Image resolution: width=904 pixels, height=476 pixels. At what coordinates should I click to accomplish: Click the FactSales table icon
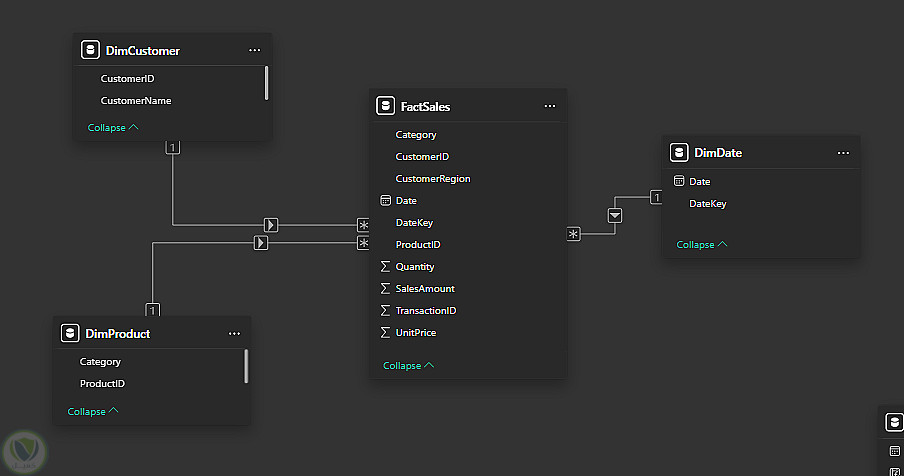[x=385, y=106]
